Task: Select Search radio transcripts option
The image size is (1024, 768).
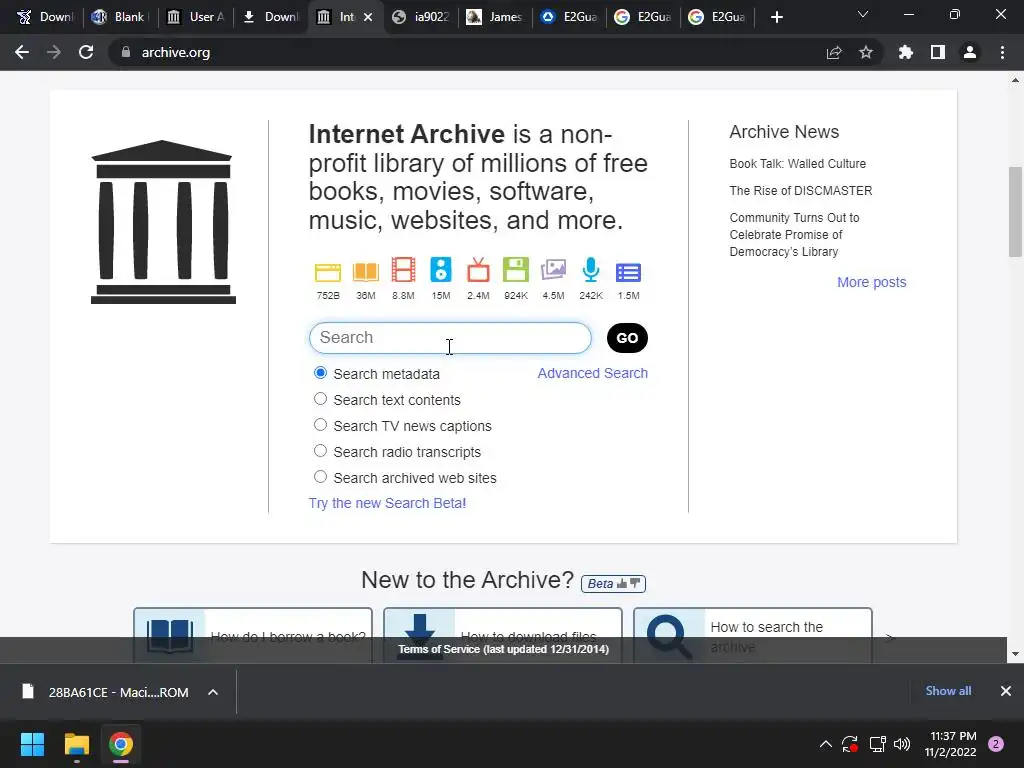Action: (x=320, y=451)
